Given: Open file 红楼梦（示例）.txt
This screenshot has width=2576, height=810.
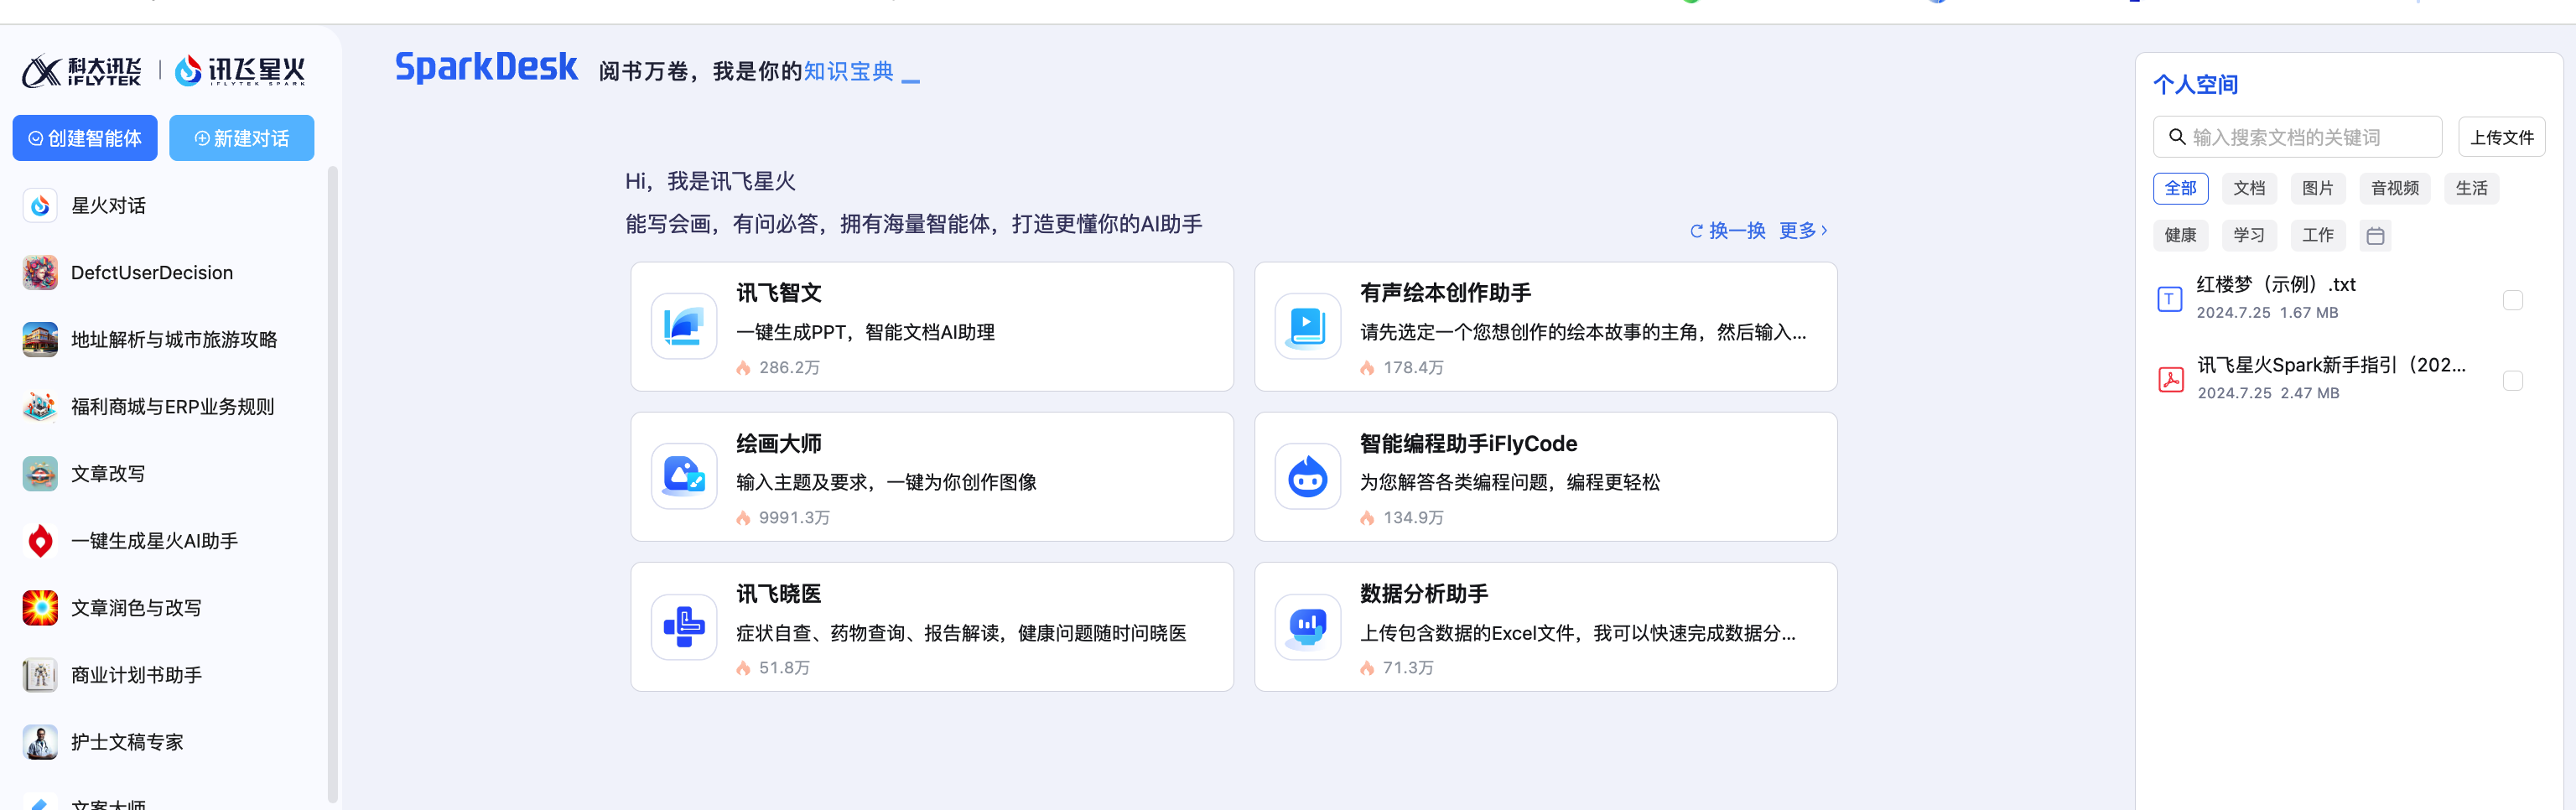Looking at the screenshot, I should point(2275,285).
